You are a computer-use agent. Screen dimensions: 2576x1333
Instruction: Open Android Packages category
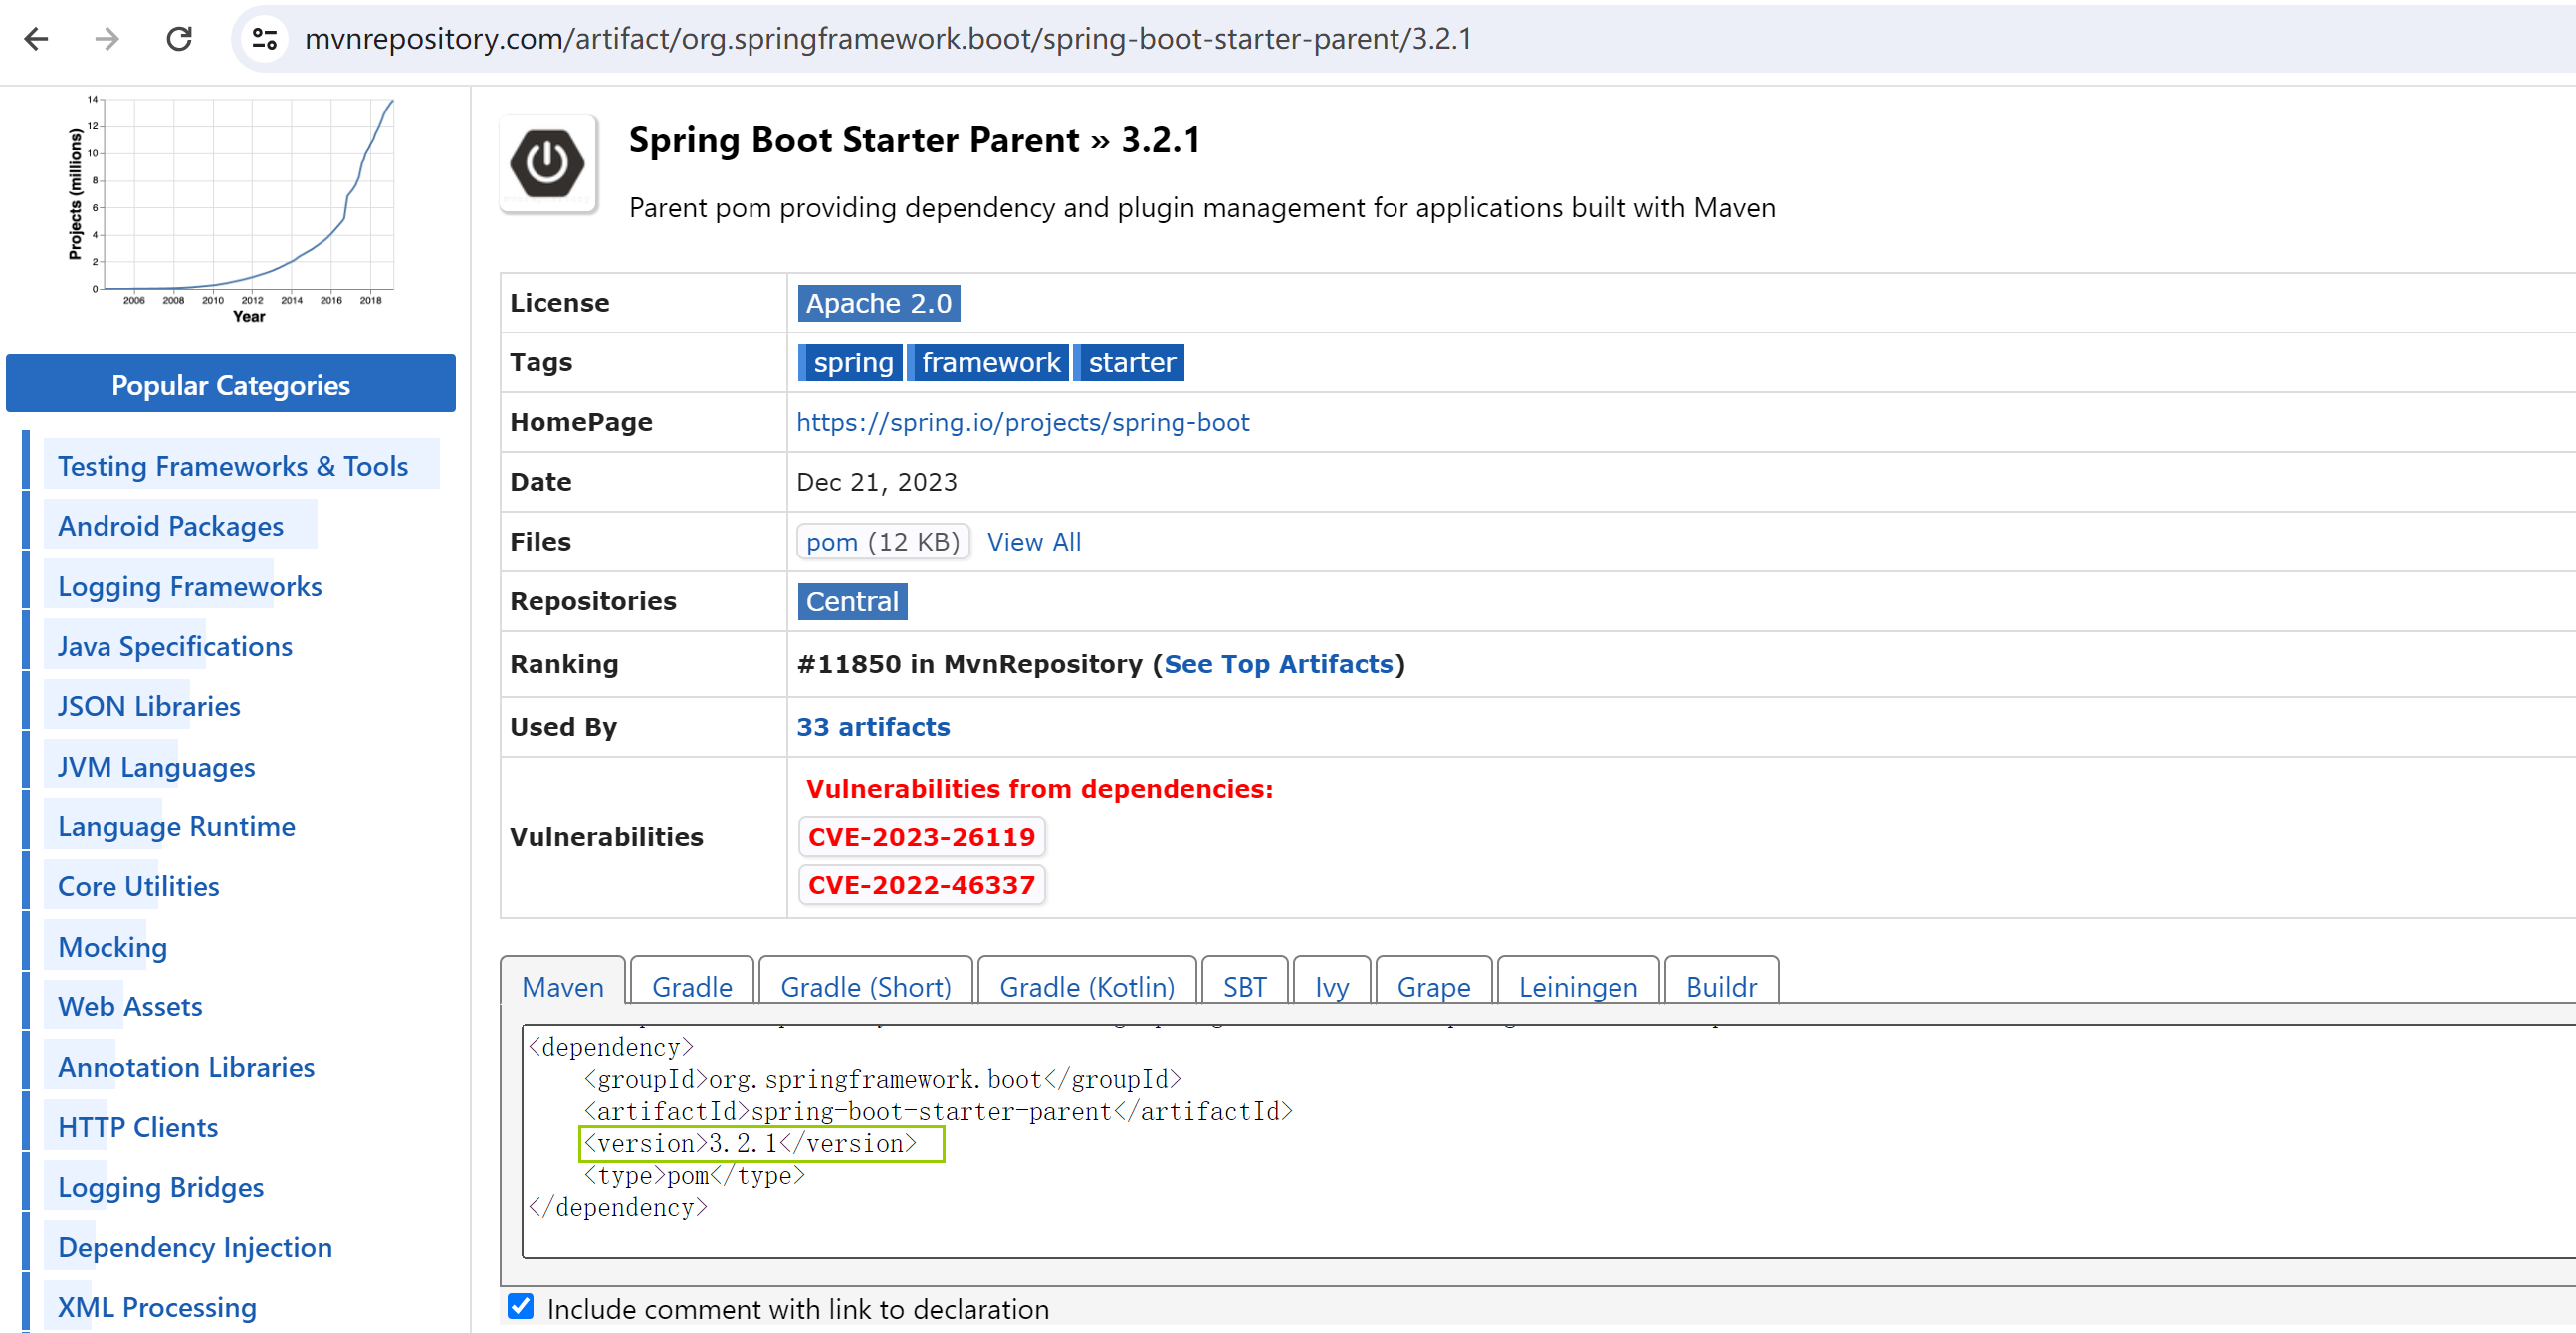pos(171,526)
